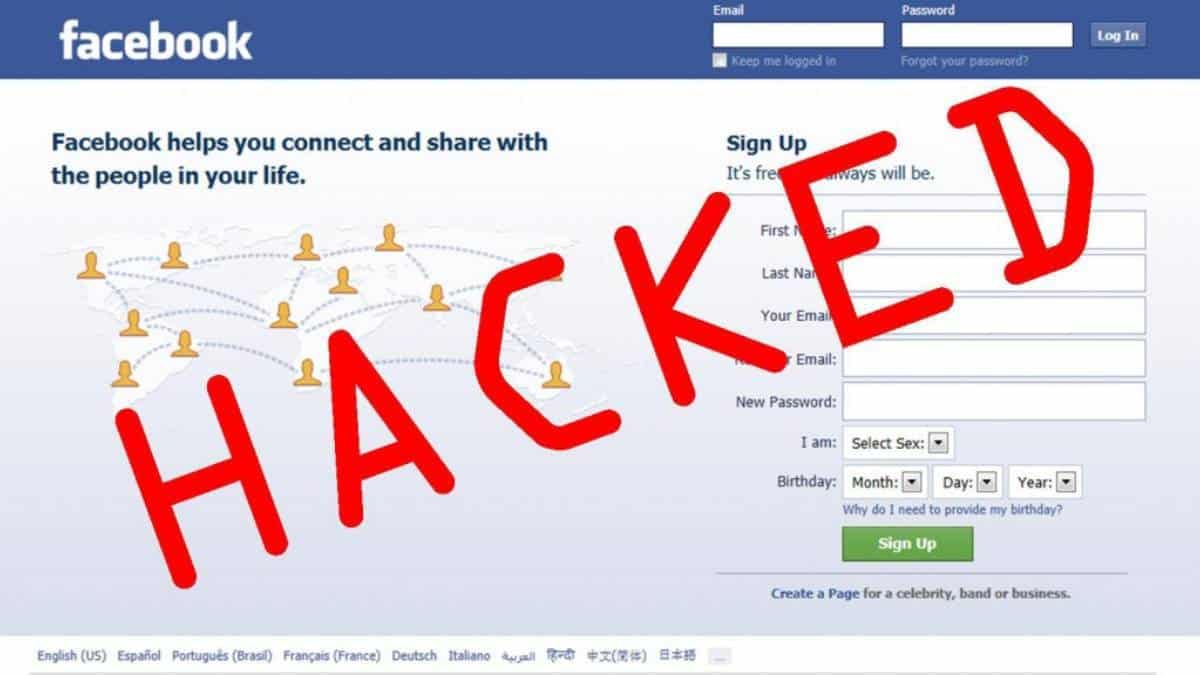
Task: Click the Facebook logo in header
Action: 155,41
